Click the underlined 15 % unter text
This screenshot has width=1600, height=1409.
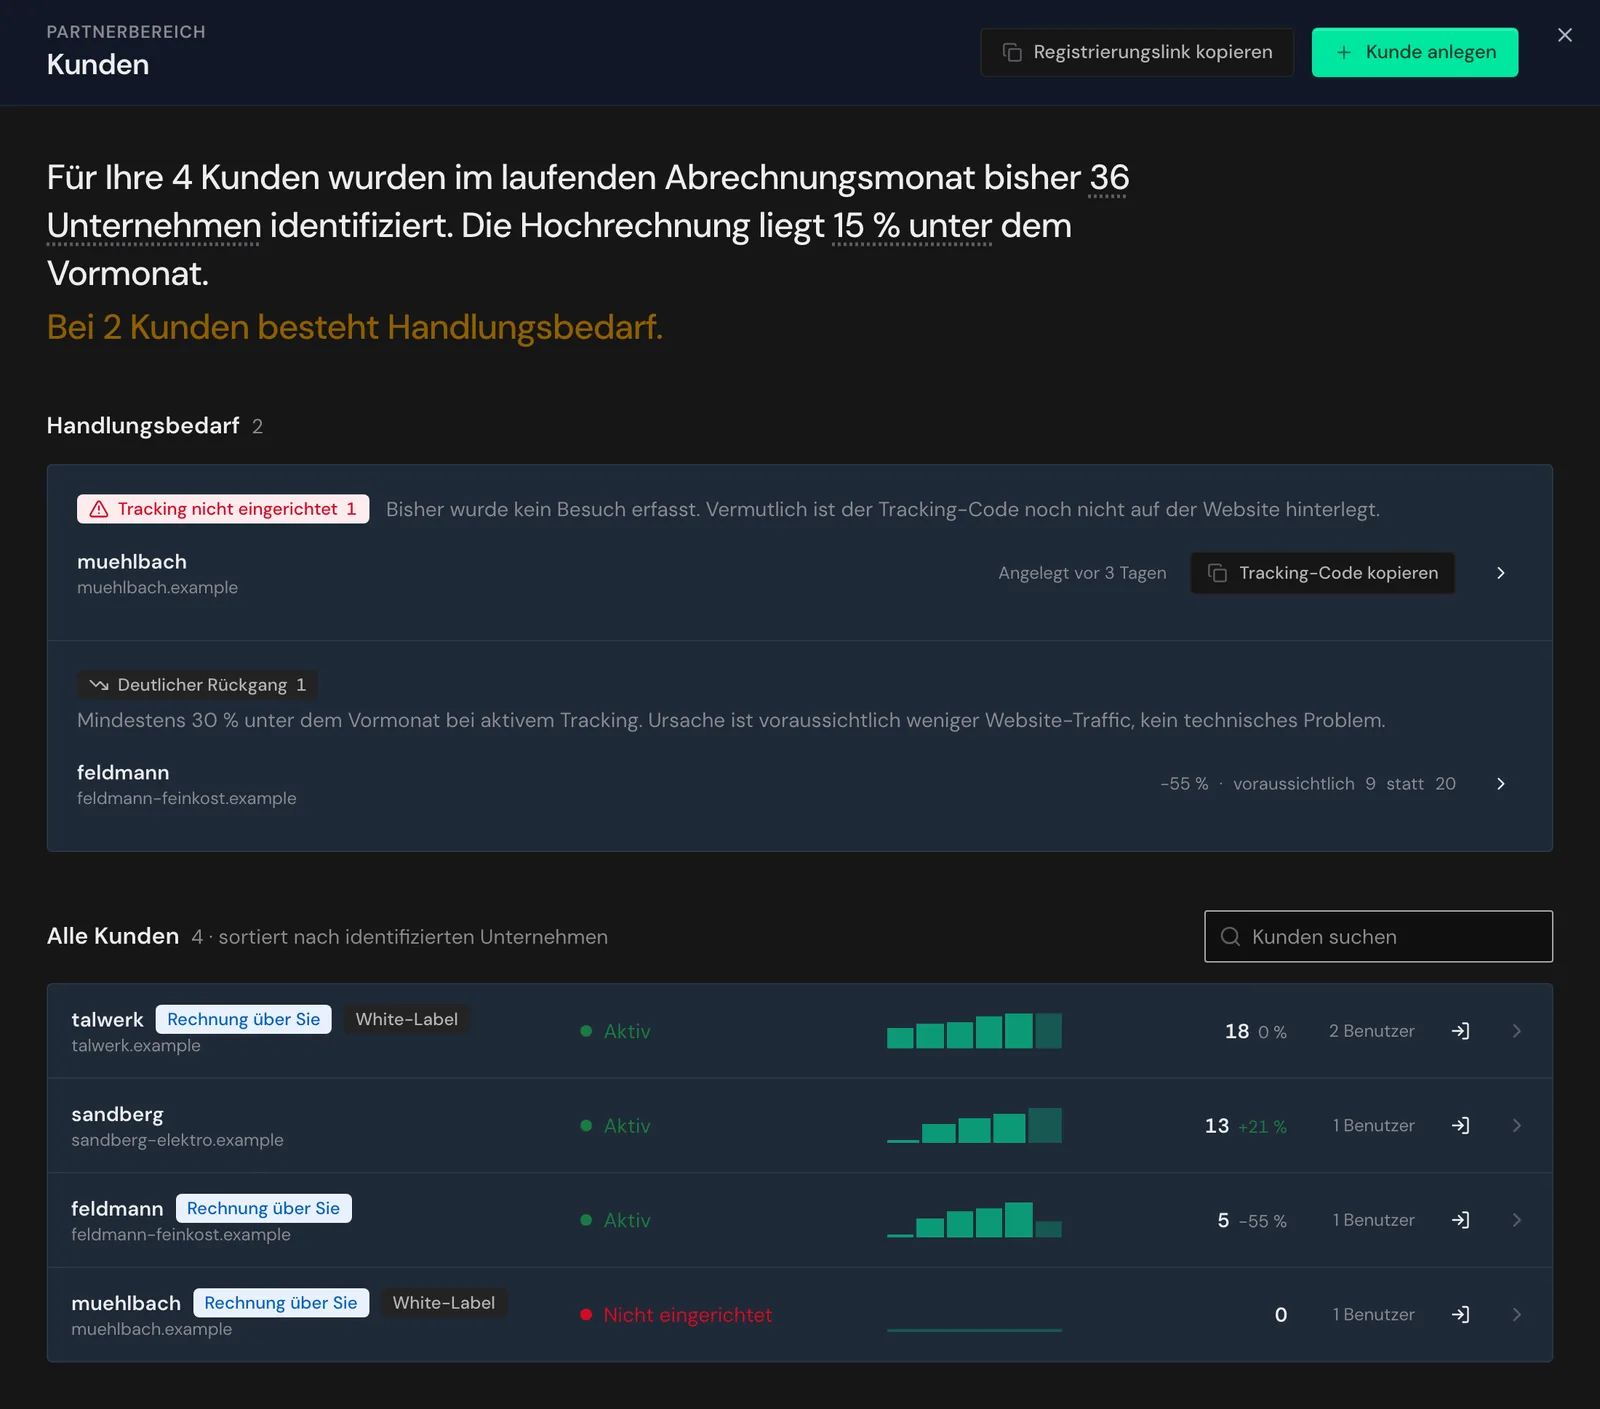coord(912,226)
